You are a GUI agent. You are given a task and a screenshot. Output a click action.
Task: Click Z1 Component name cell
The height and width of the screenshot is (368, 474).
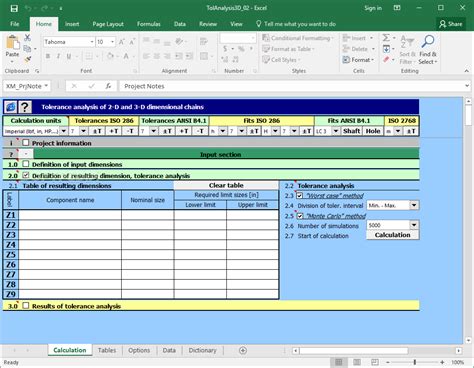(70, 215)
